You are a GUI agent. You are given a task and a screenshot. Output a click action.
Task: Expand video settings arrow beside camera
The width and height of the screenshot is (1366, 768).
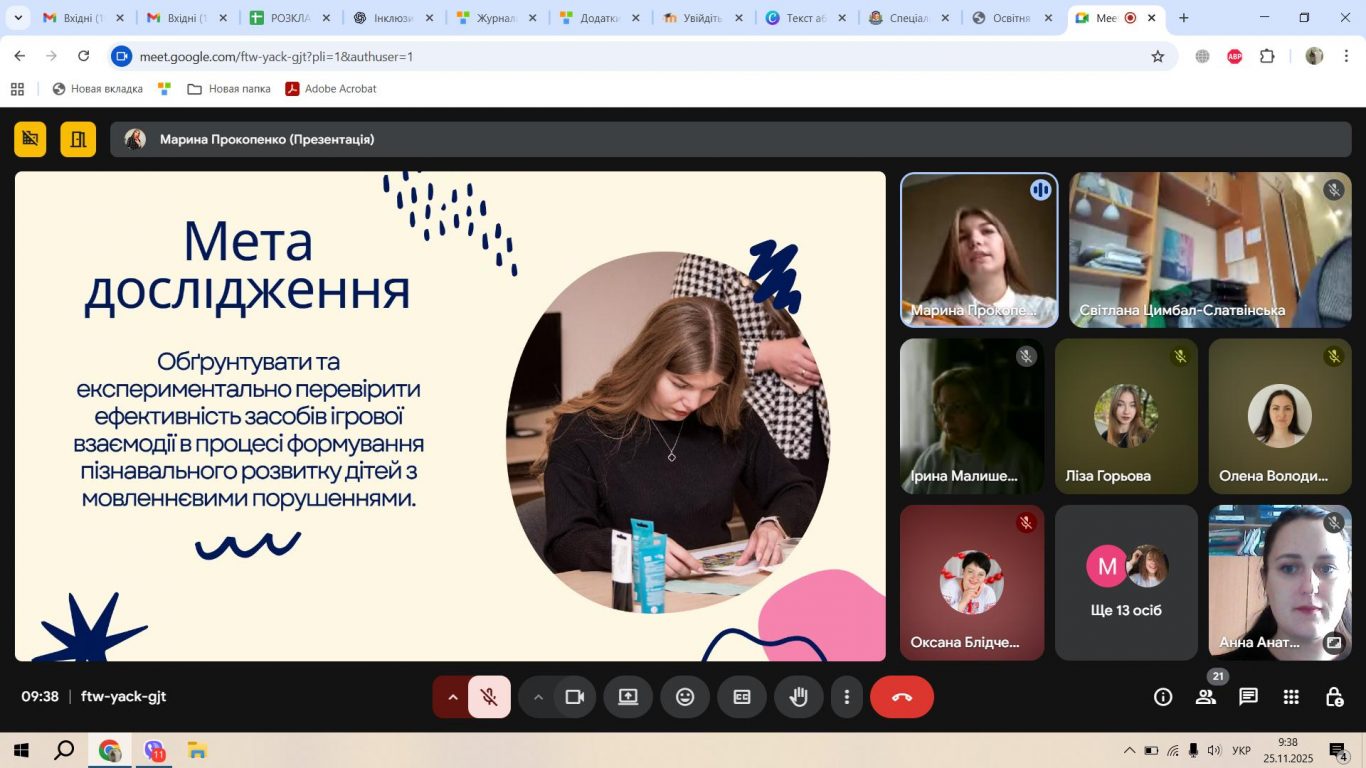tap(538, 697)
